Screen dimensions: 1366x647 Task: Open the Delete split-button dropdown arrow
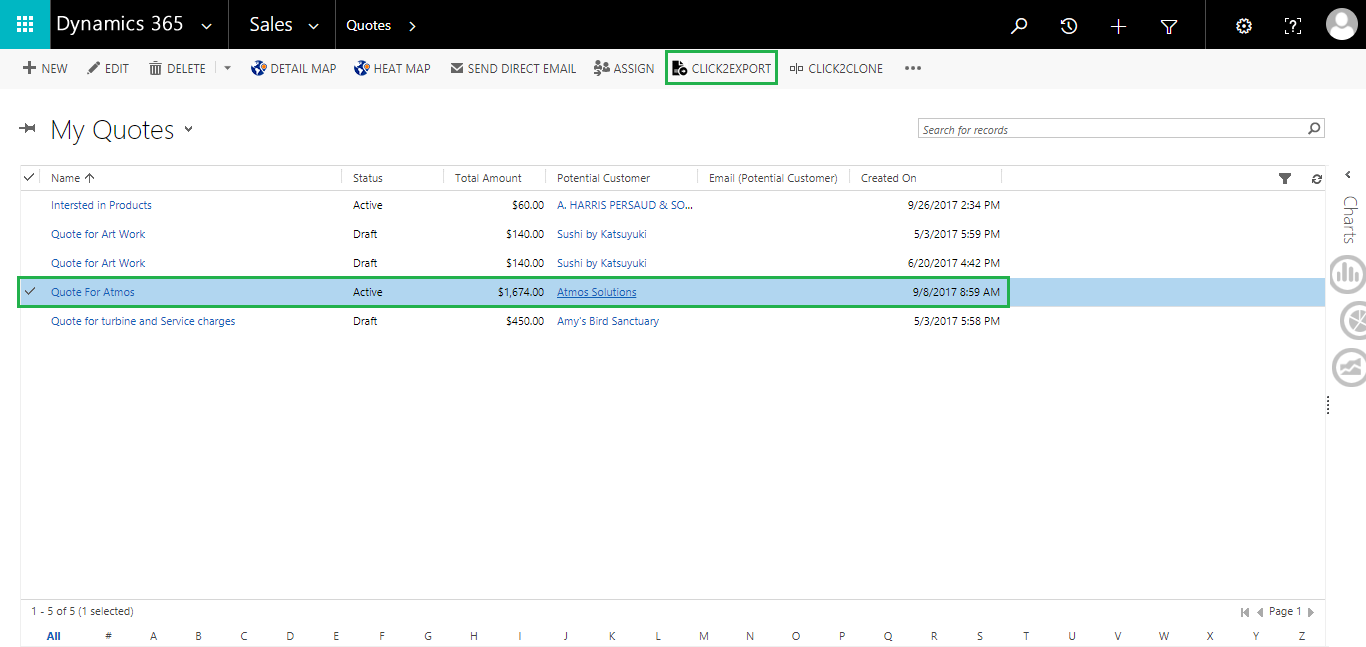click(227, 69)
